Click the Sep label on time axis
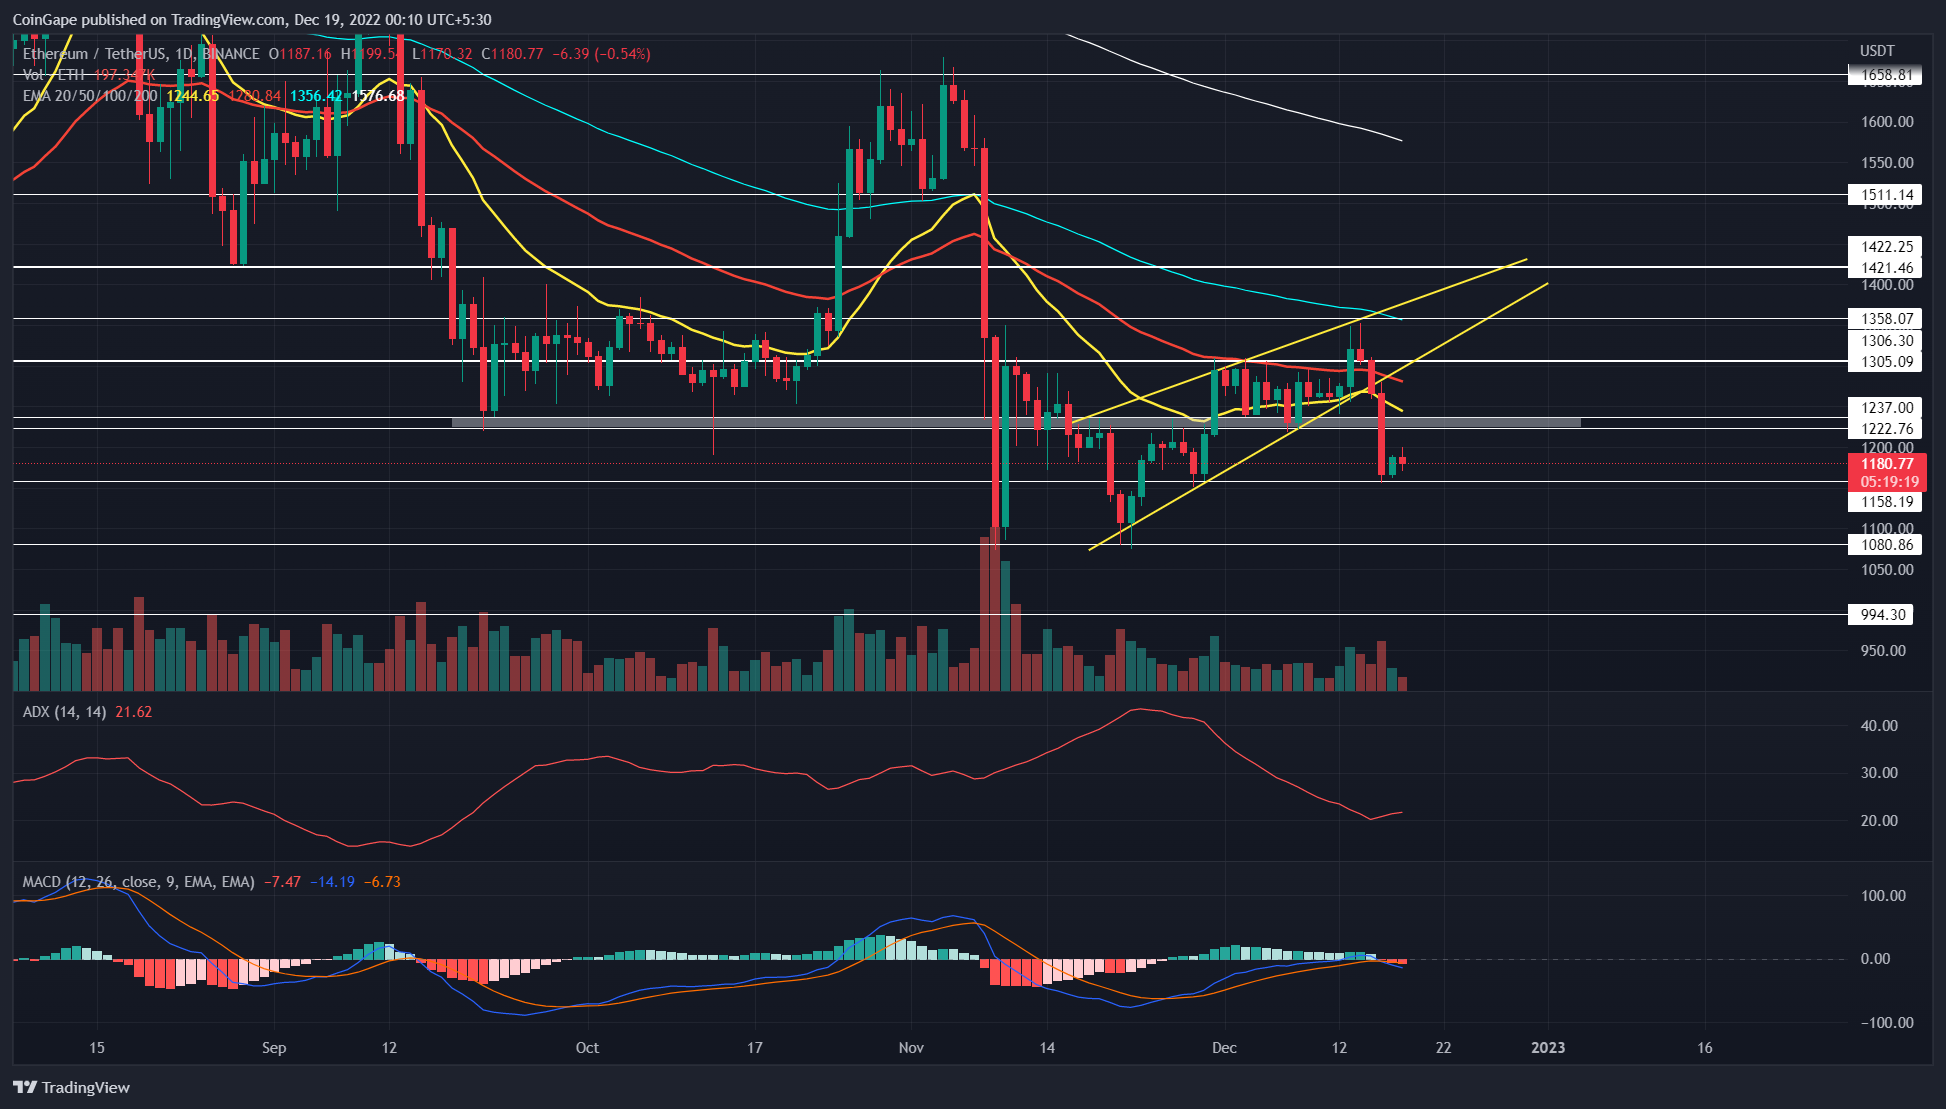 [x=274, y=1048]
